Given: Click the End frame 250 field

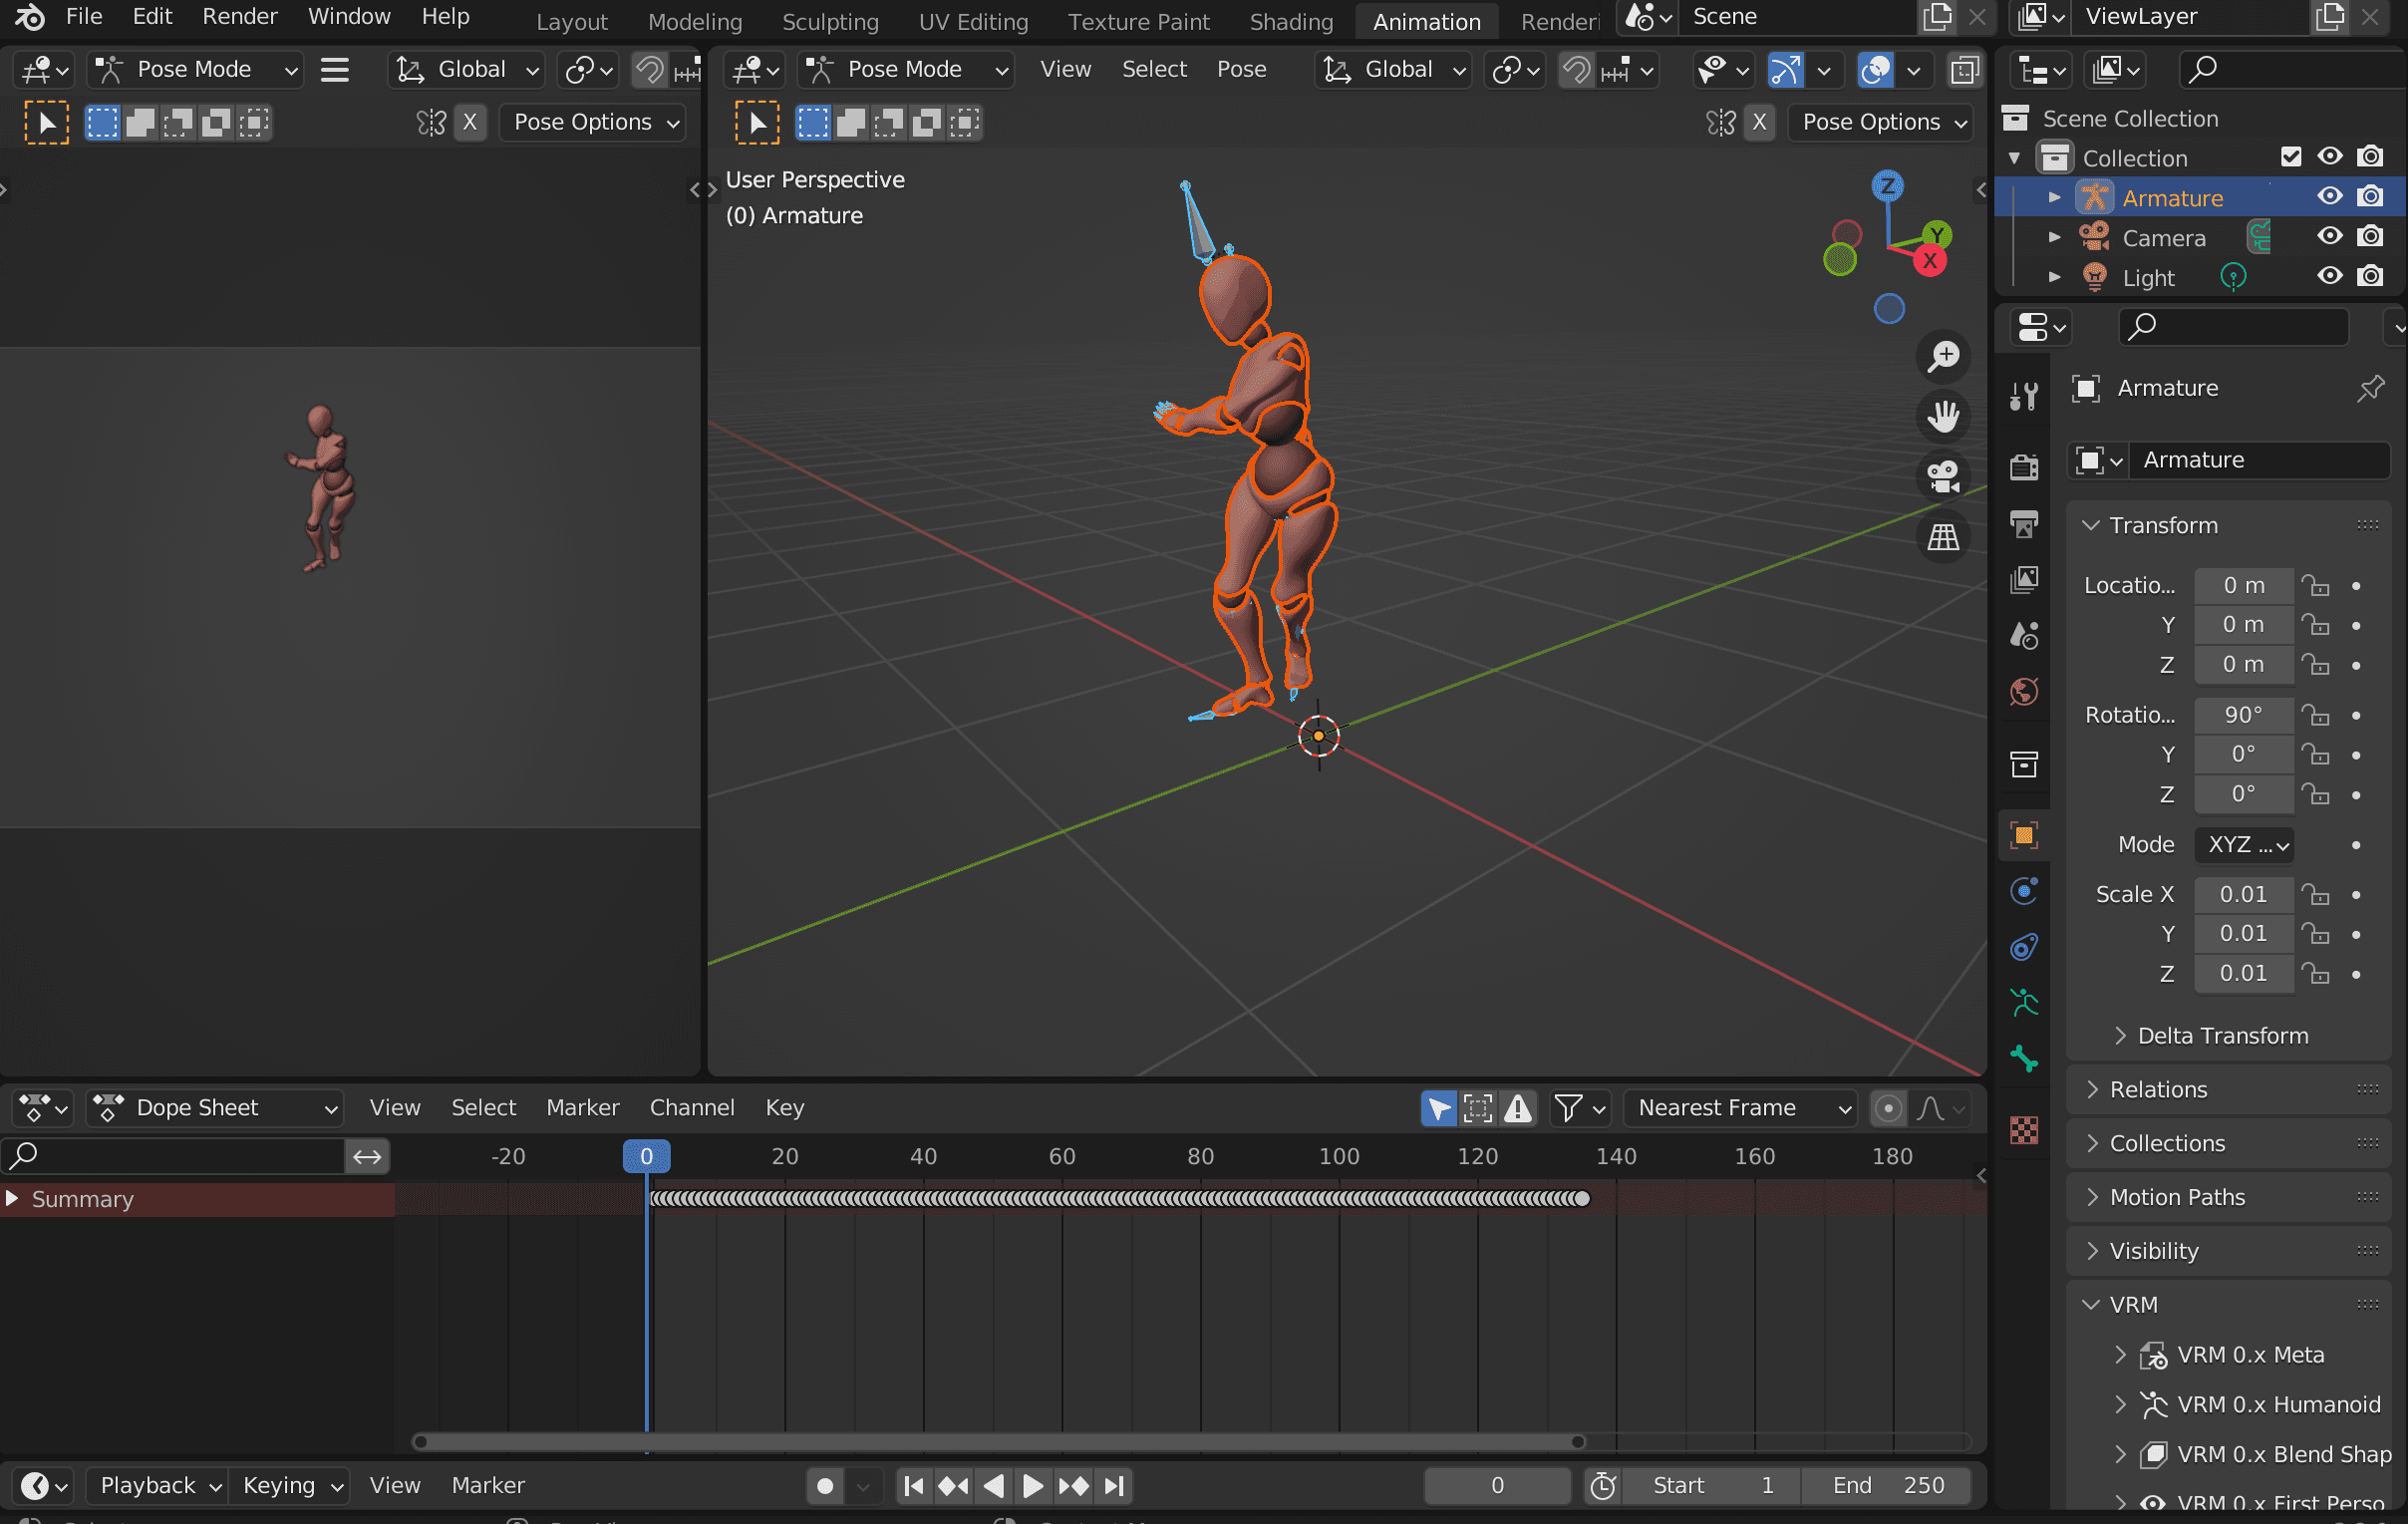Looking at the screenshot, I should pyautogui.click(x=1887, y=1486).
